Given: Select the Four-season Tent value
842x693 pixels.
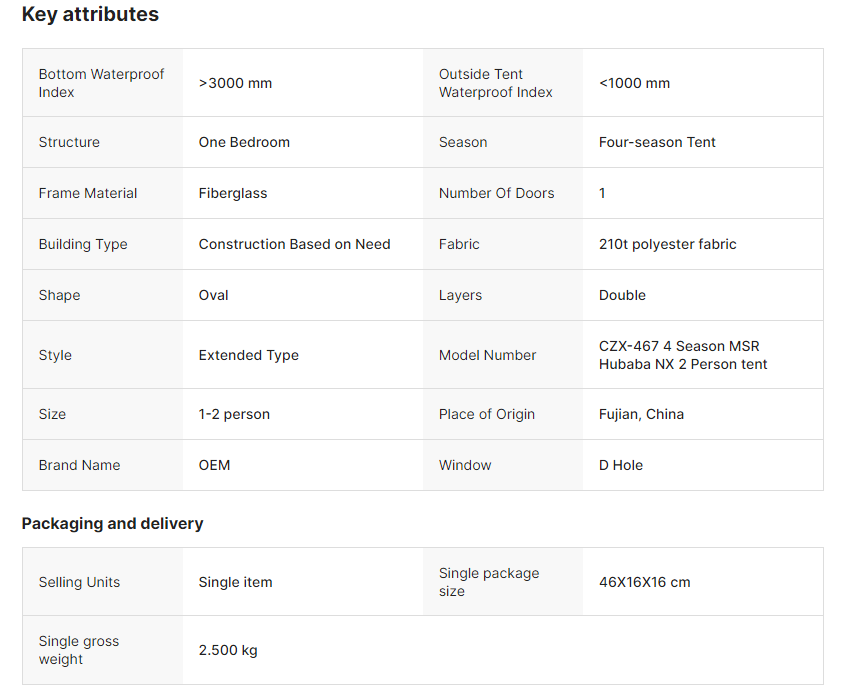Looking at the screenshot, I should click(x=657, y=142).
